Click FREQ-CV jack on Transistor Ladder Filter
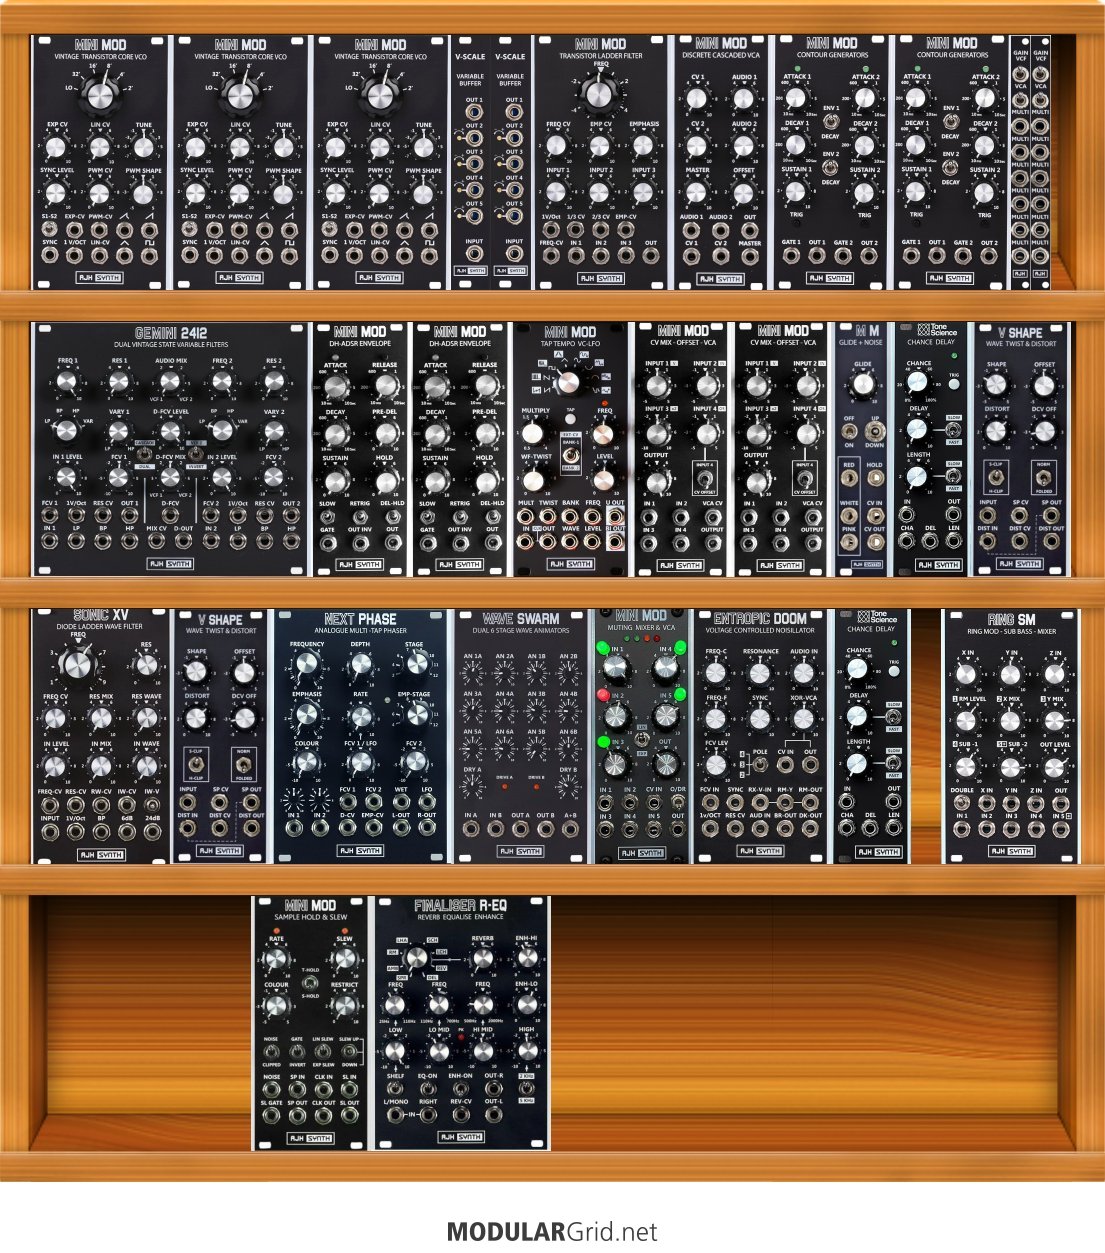The width and height of the screenshot is (1105, 1253). pyautogui.click(x=551, y=256)
